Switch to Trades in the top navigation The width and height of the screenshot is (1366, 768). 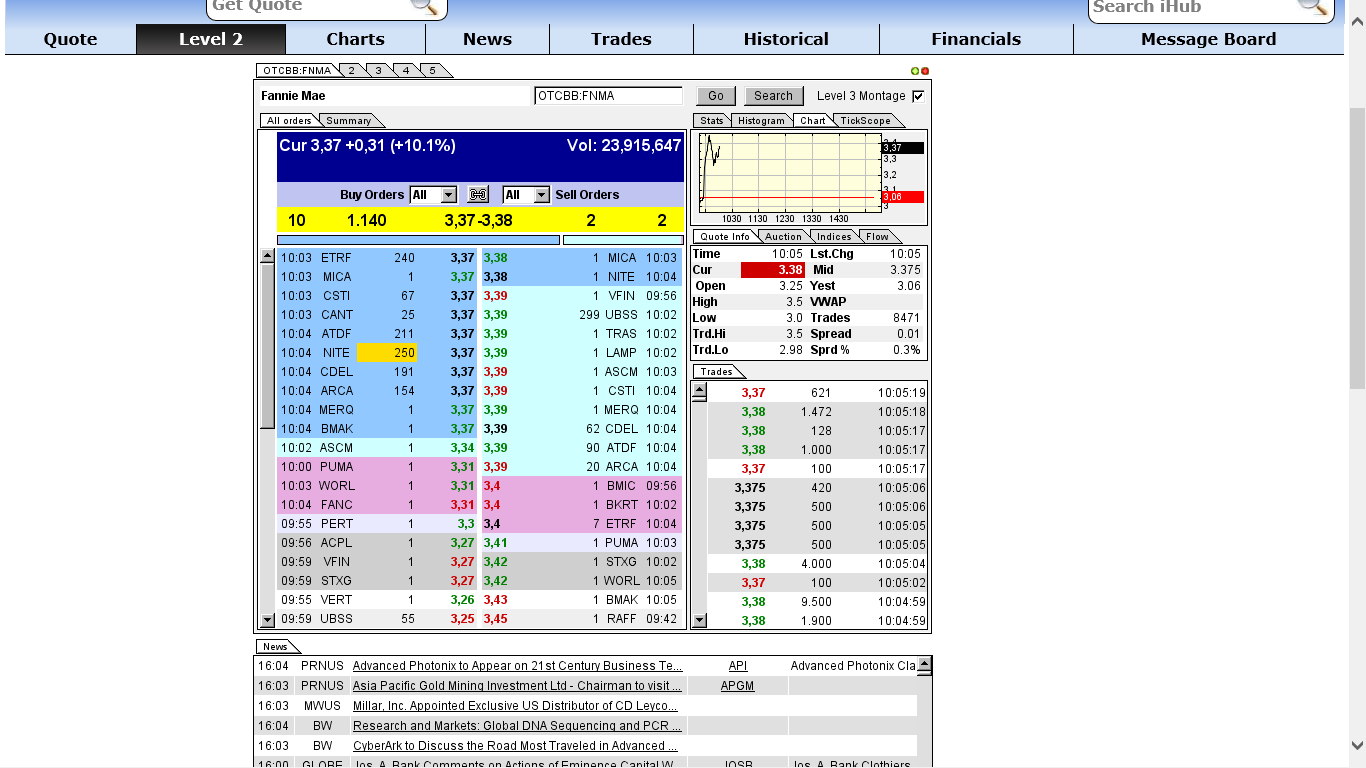point(621,39)
